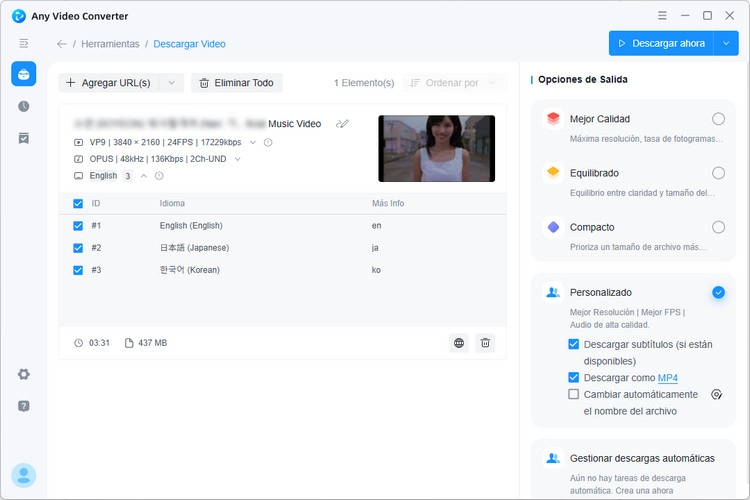Uncheck subtitle #3 Korean

click(78, 270)
